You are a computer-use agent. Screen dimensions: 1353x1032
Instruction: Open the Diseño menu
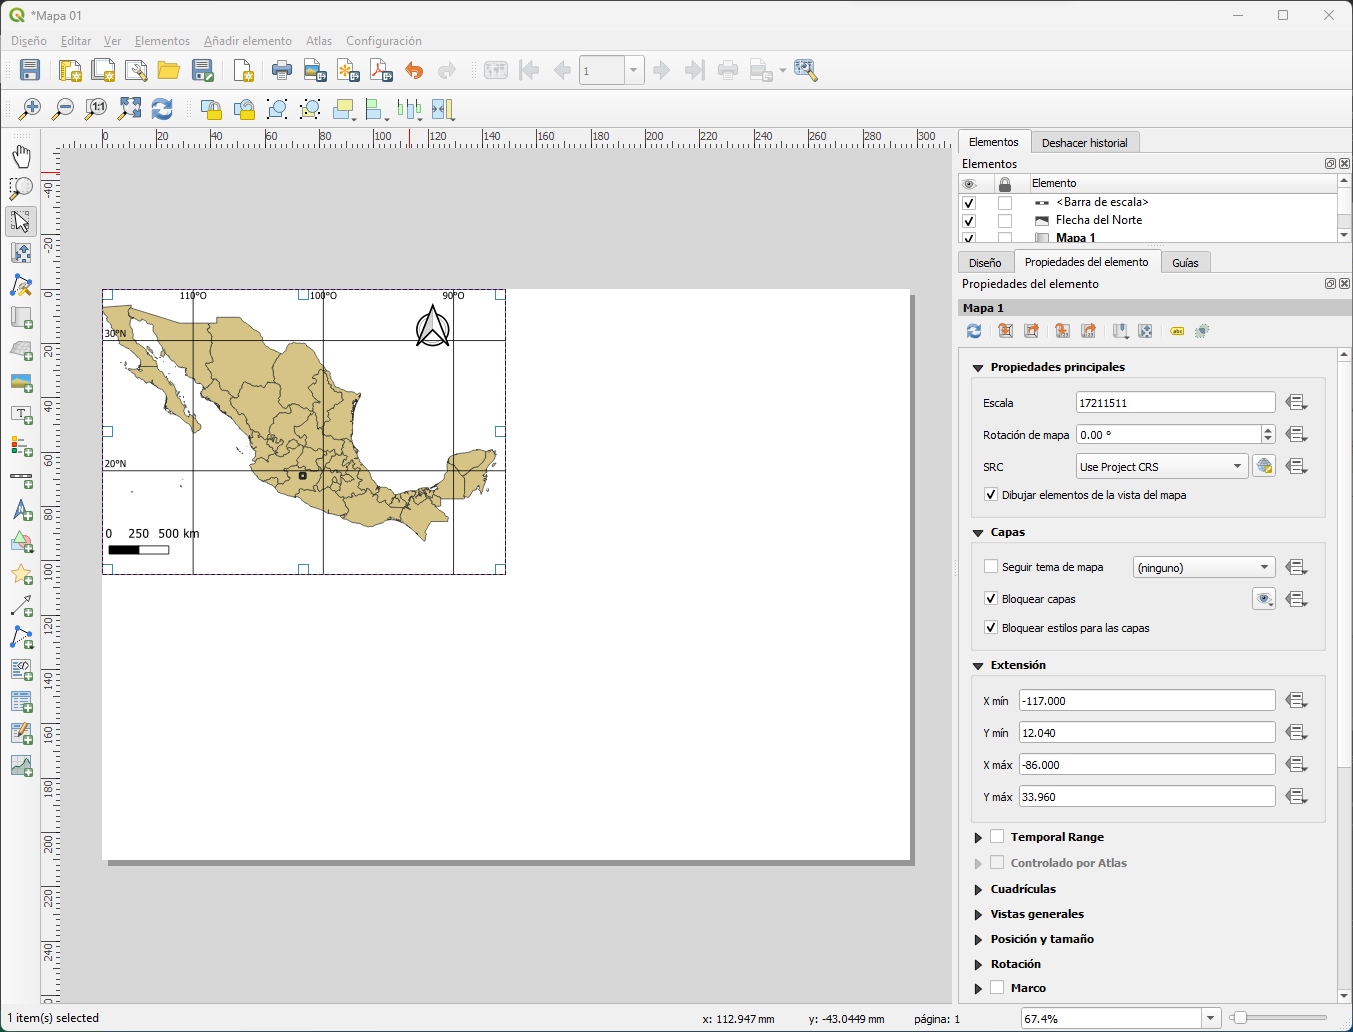pyautogui.click(x=29, y=41)
